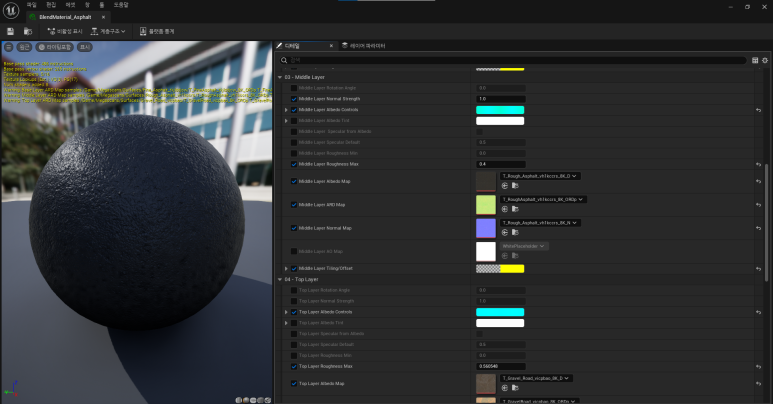The width and height of the screenshot is (773, 404).
Task: Open the hierarchy dropdown in the toolbar
Action: [108, 32]
